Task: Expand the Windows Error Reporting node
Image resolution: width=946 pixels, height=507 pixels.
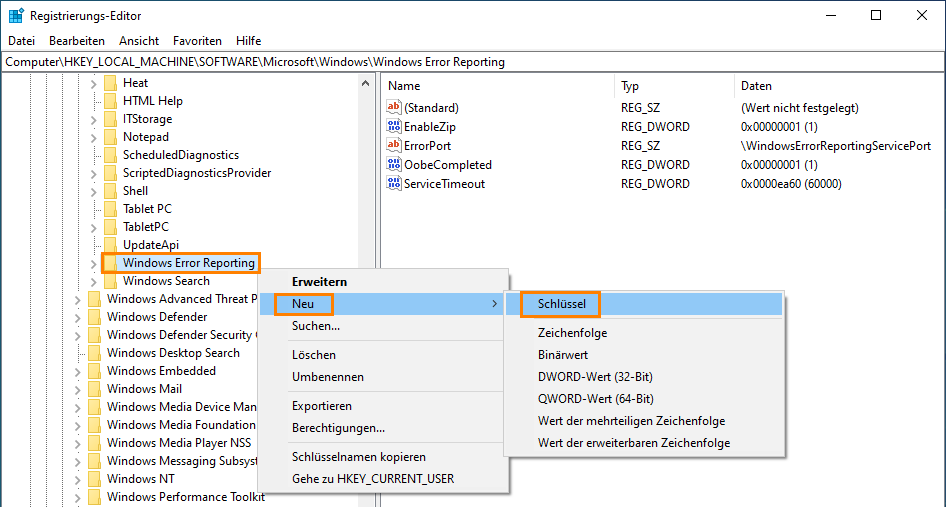Action: click(94, 264)
